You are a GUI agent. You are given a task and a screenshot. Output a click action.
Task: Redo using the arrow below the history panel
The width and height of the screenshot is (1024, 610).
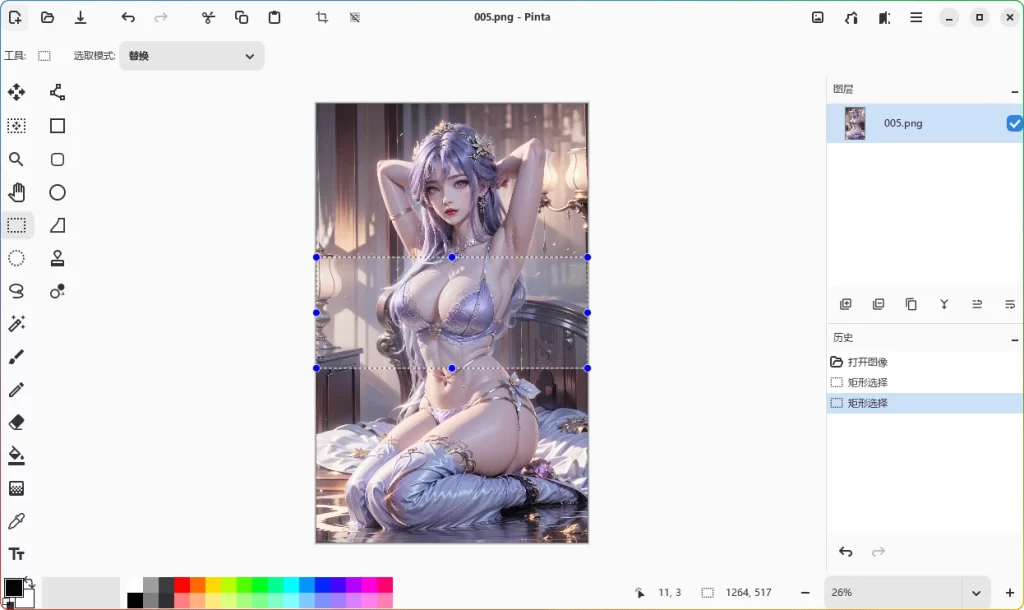[878, 551]
